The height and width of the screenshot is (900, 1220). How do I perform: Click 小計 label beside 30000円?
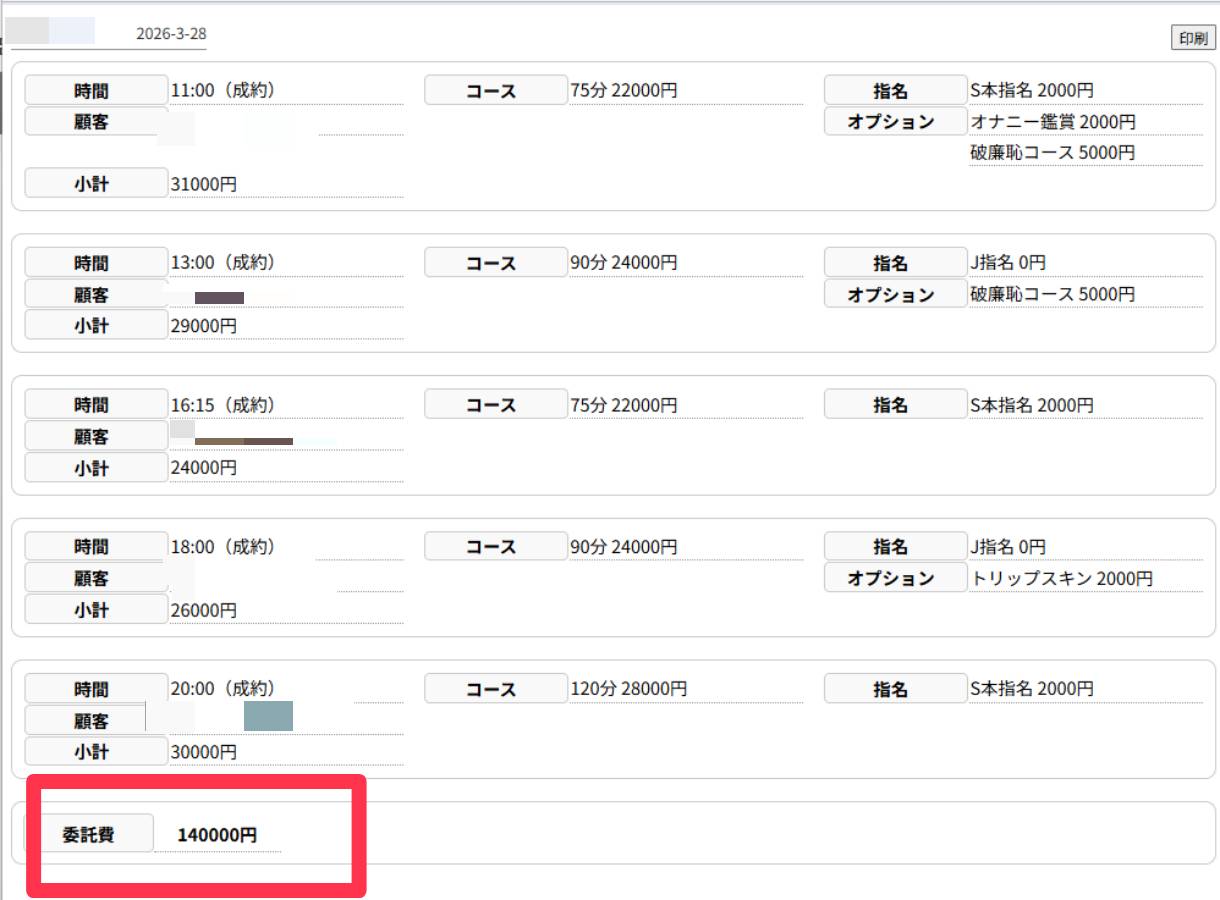pyautogui.click(x=96, y=752)
